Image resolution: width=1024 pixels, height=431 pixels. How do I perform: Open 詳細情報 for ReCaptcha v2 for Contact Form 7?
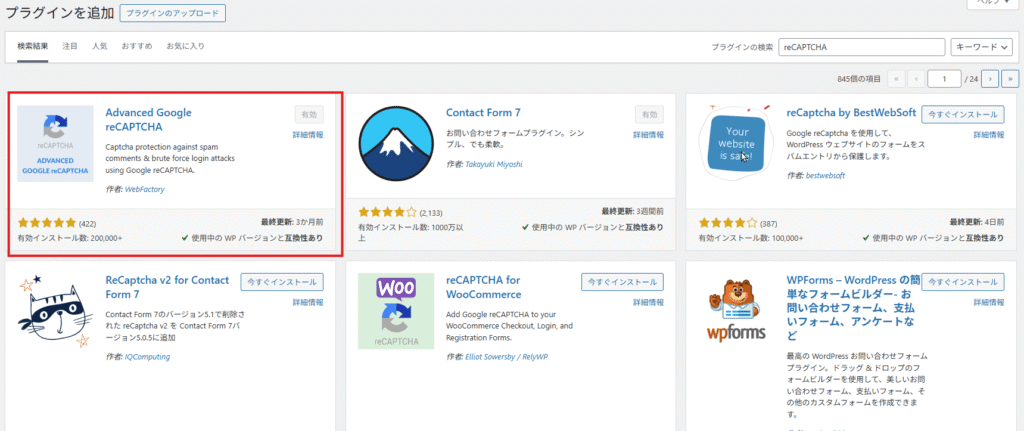point(308,302)
